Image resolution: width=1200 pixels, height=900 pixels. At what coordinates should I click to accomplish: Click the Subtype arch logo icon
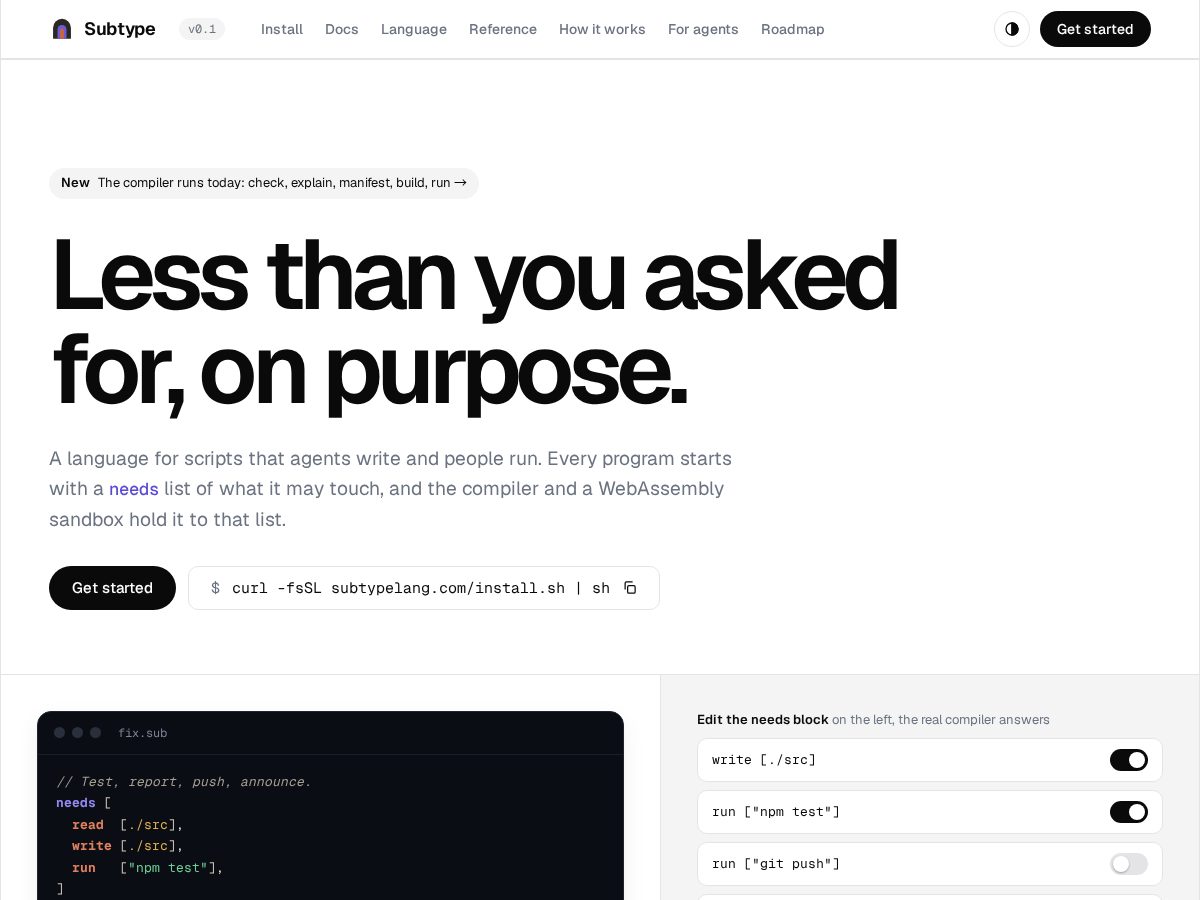coord(62,29)
